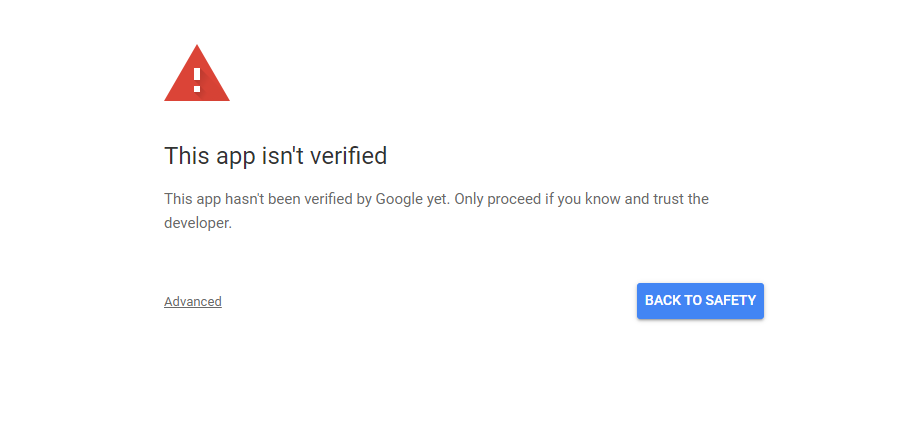Click the red alert icon above the heading
This screenshot has height=439, width=909.
[x=197, y=73]
